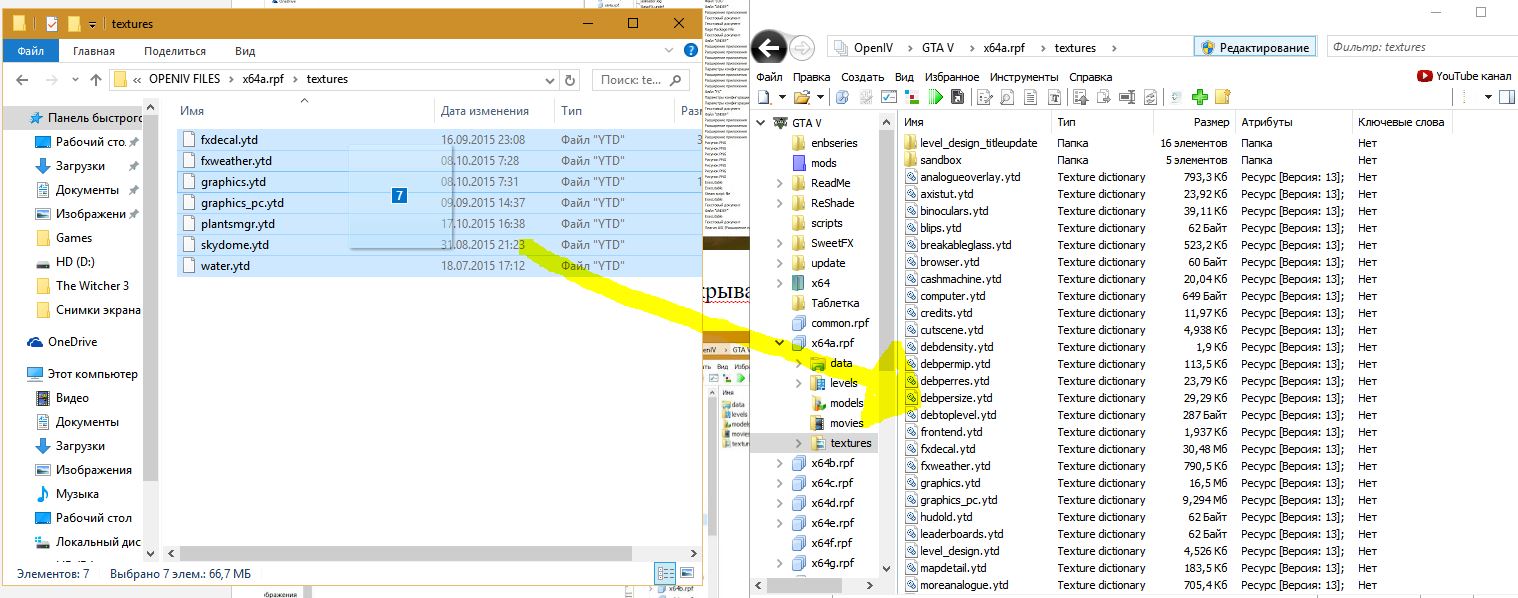Click the checklist icon in OpenIV toolbar

(x=888, y=97)
